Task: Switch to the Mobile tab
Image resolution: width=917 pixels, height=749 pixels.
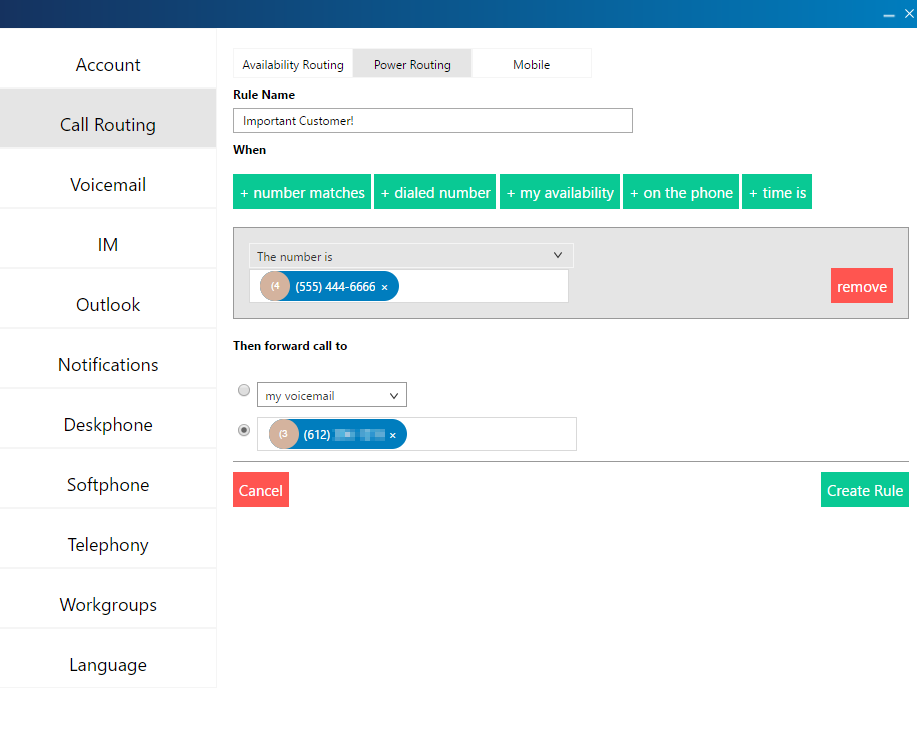Action: tap(532, 64)
